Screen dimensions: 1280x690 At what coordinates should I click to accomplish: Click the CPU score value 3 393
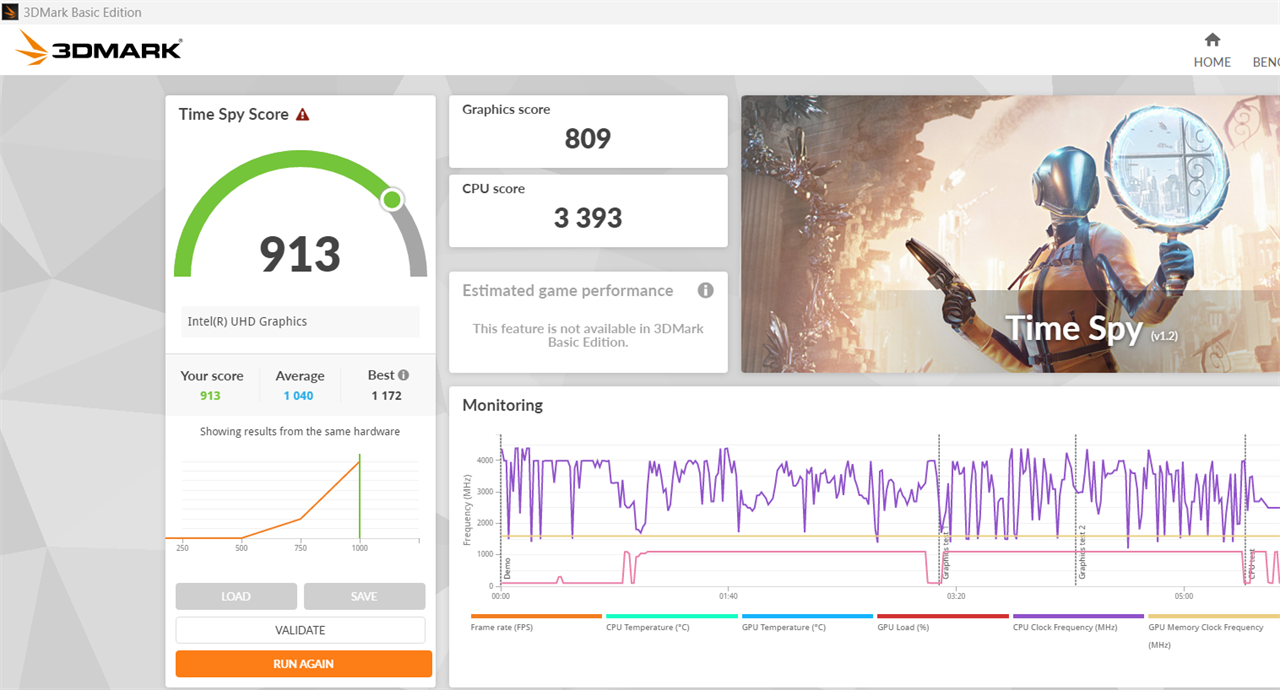coord(588,218)
